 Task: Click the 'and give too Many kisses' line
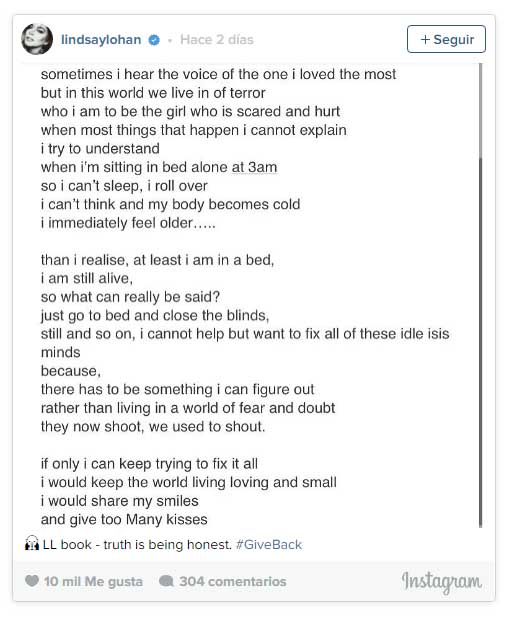124,519
